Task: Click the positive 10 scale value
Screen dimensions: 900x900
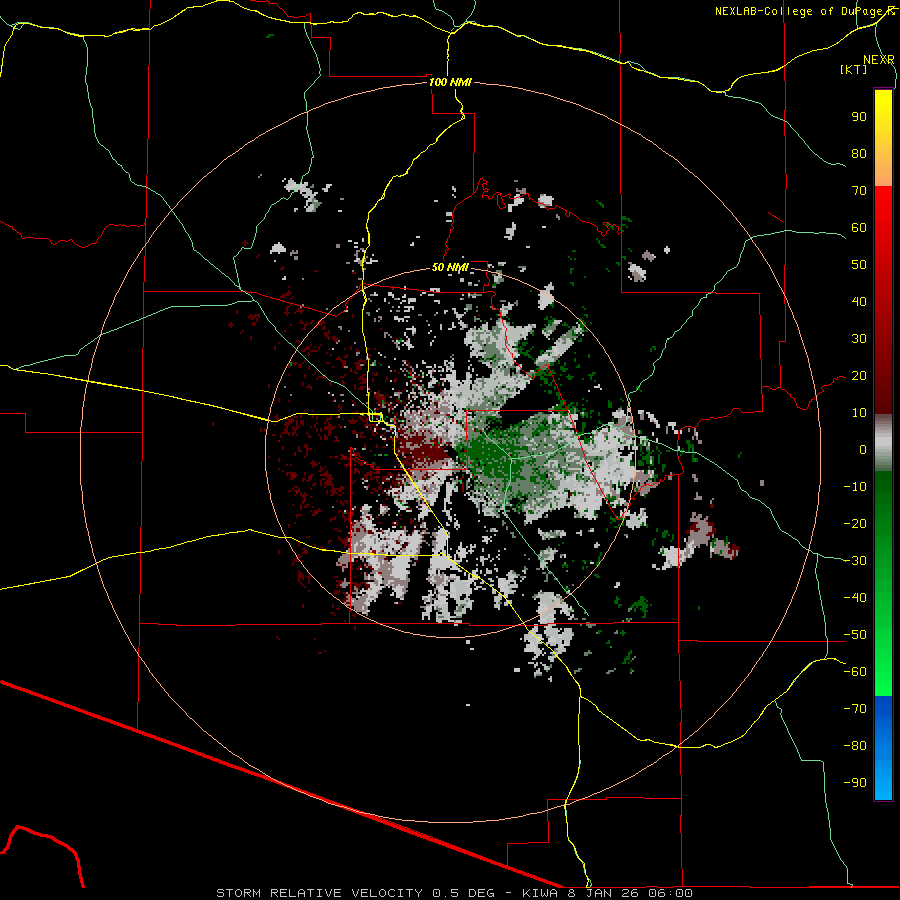Action: [859, 413]
